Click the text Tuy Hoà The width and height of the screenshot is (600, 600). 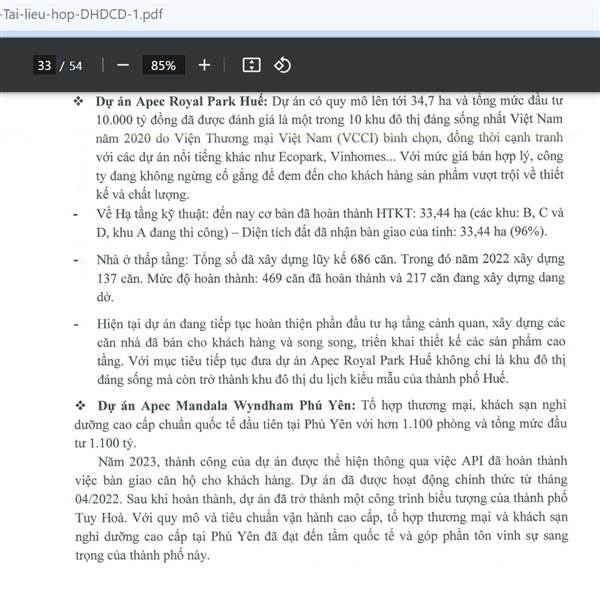click(x=100, y=518)
